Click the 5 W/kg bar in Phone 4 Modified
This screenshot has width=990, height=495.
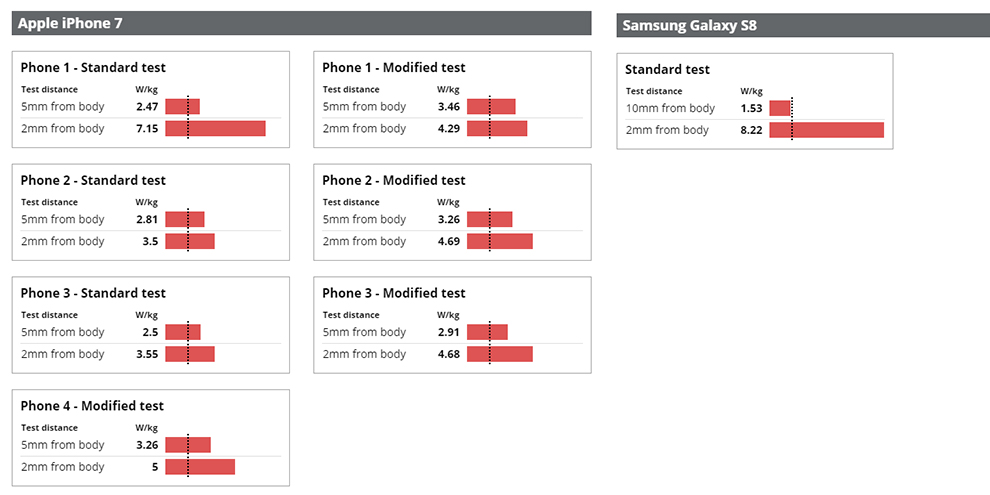click(x=200, y=467)
